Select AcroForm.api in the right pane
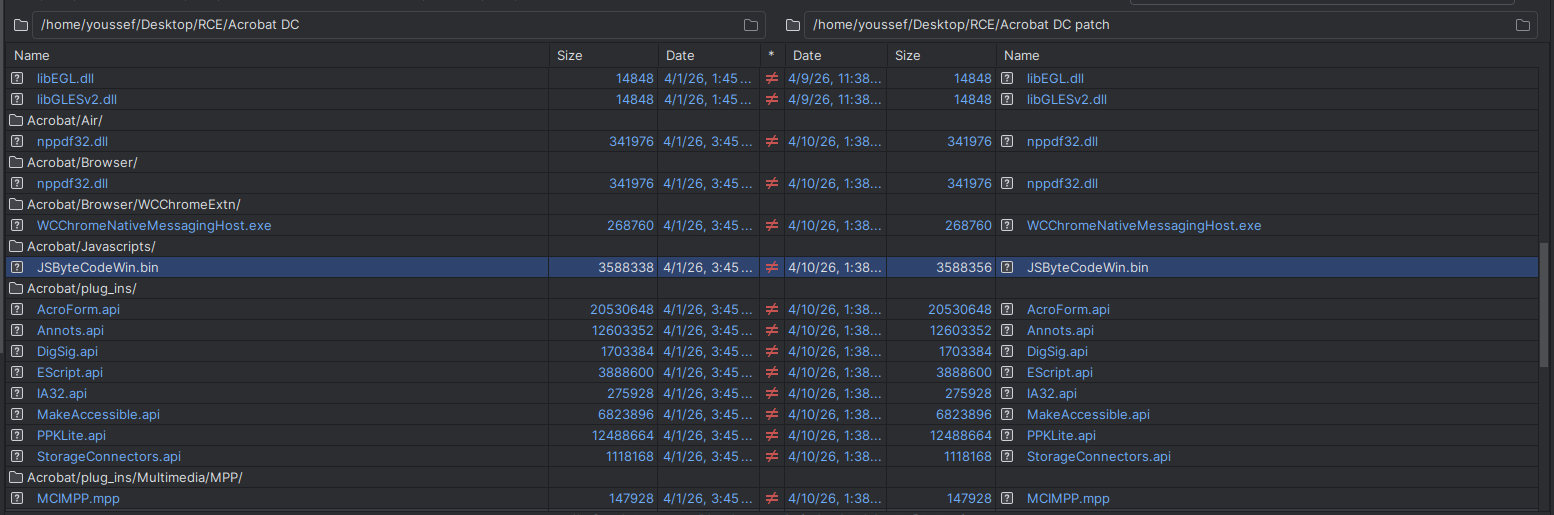This screenshot has height=515, width=1554. pos(1068,309)
